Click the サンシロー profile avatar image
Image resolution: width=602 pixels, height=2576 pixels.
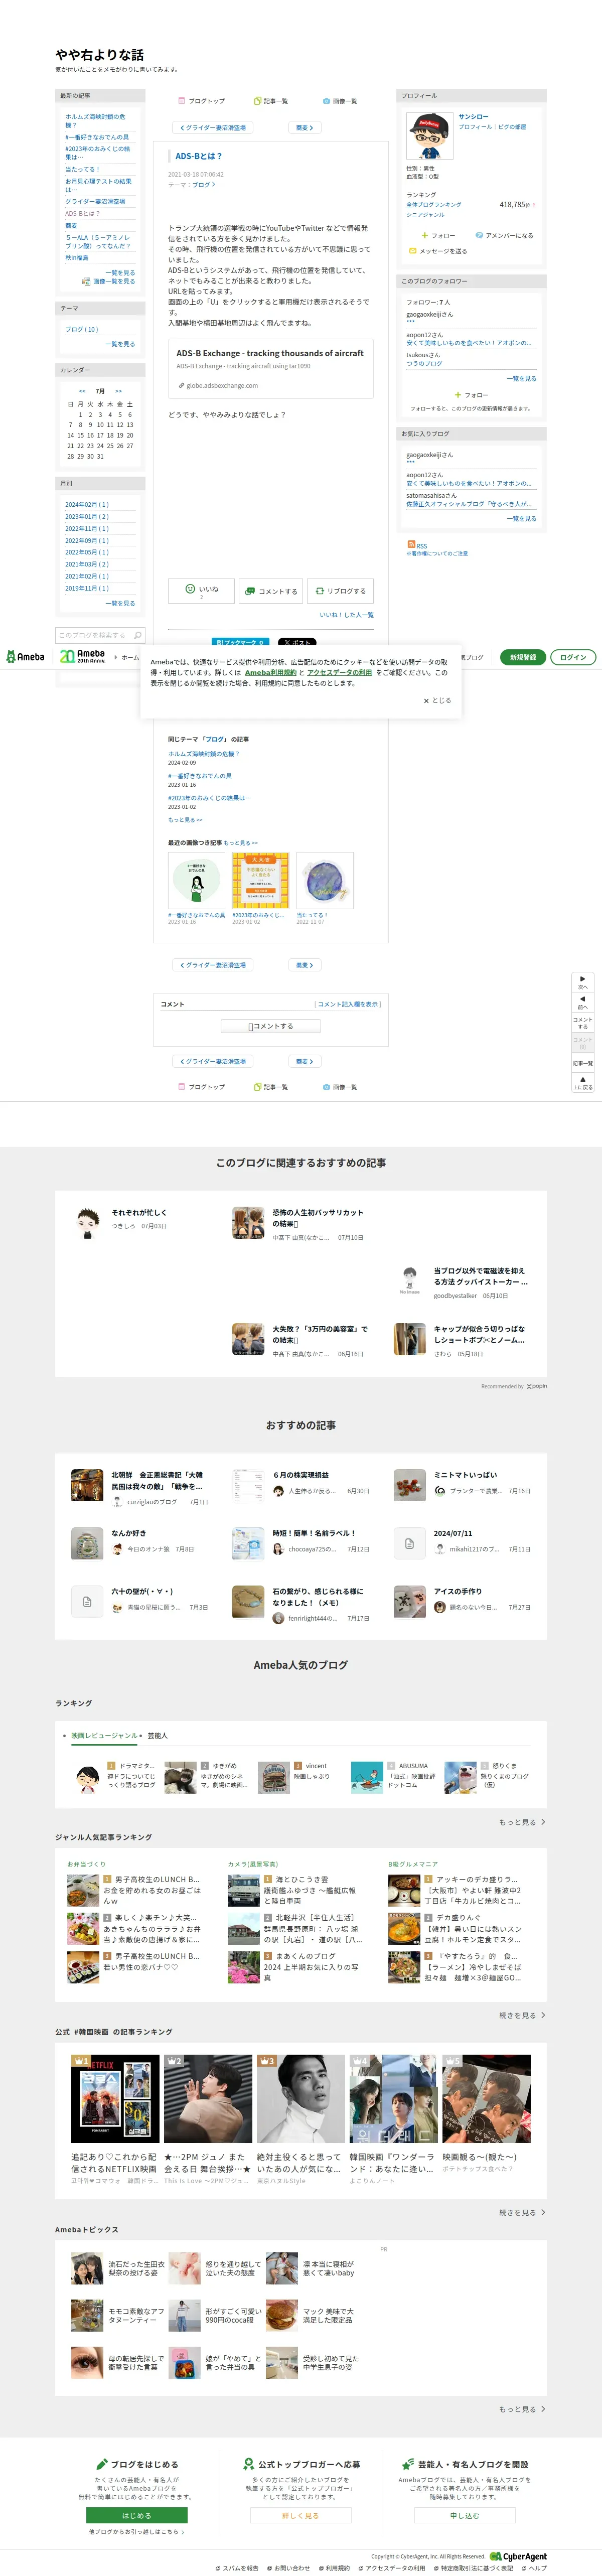[429, 136]
